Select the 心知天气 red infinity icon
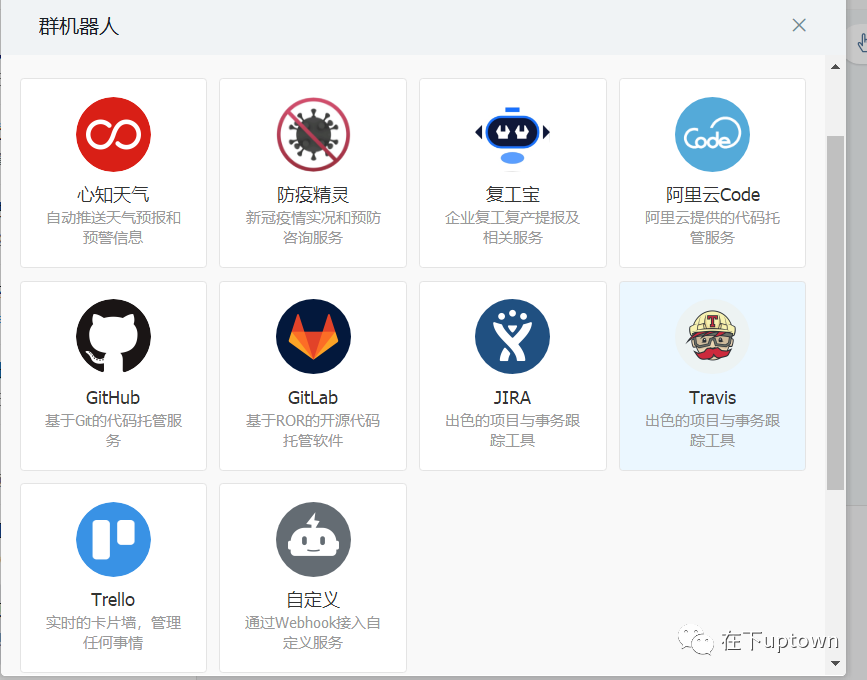Screen dimensions: 867x680 [x=113, y=134]
